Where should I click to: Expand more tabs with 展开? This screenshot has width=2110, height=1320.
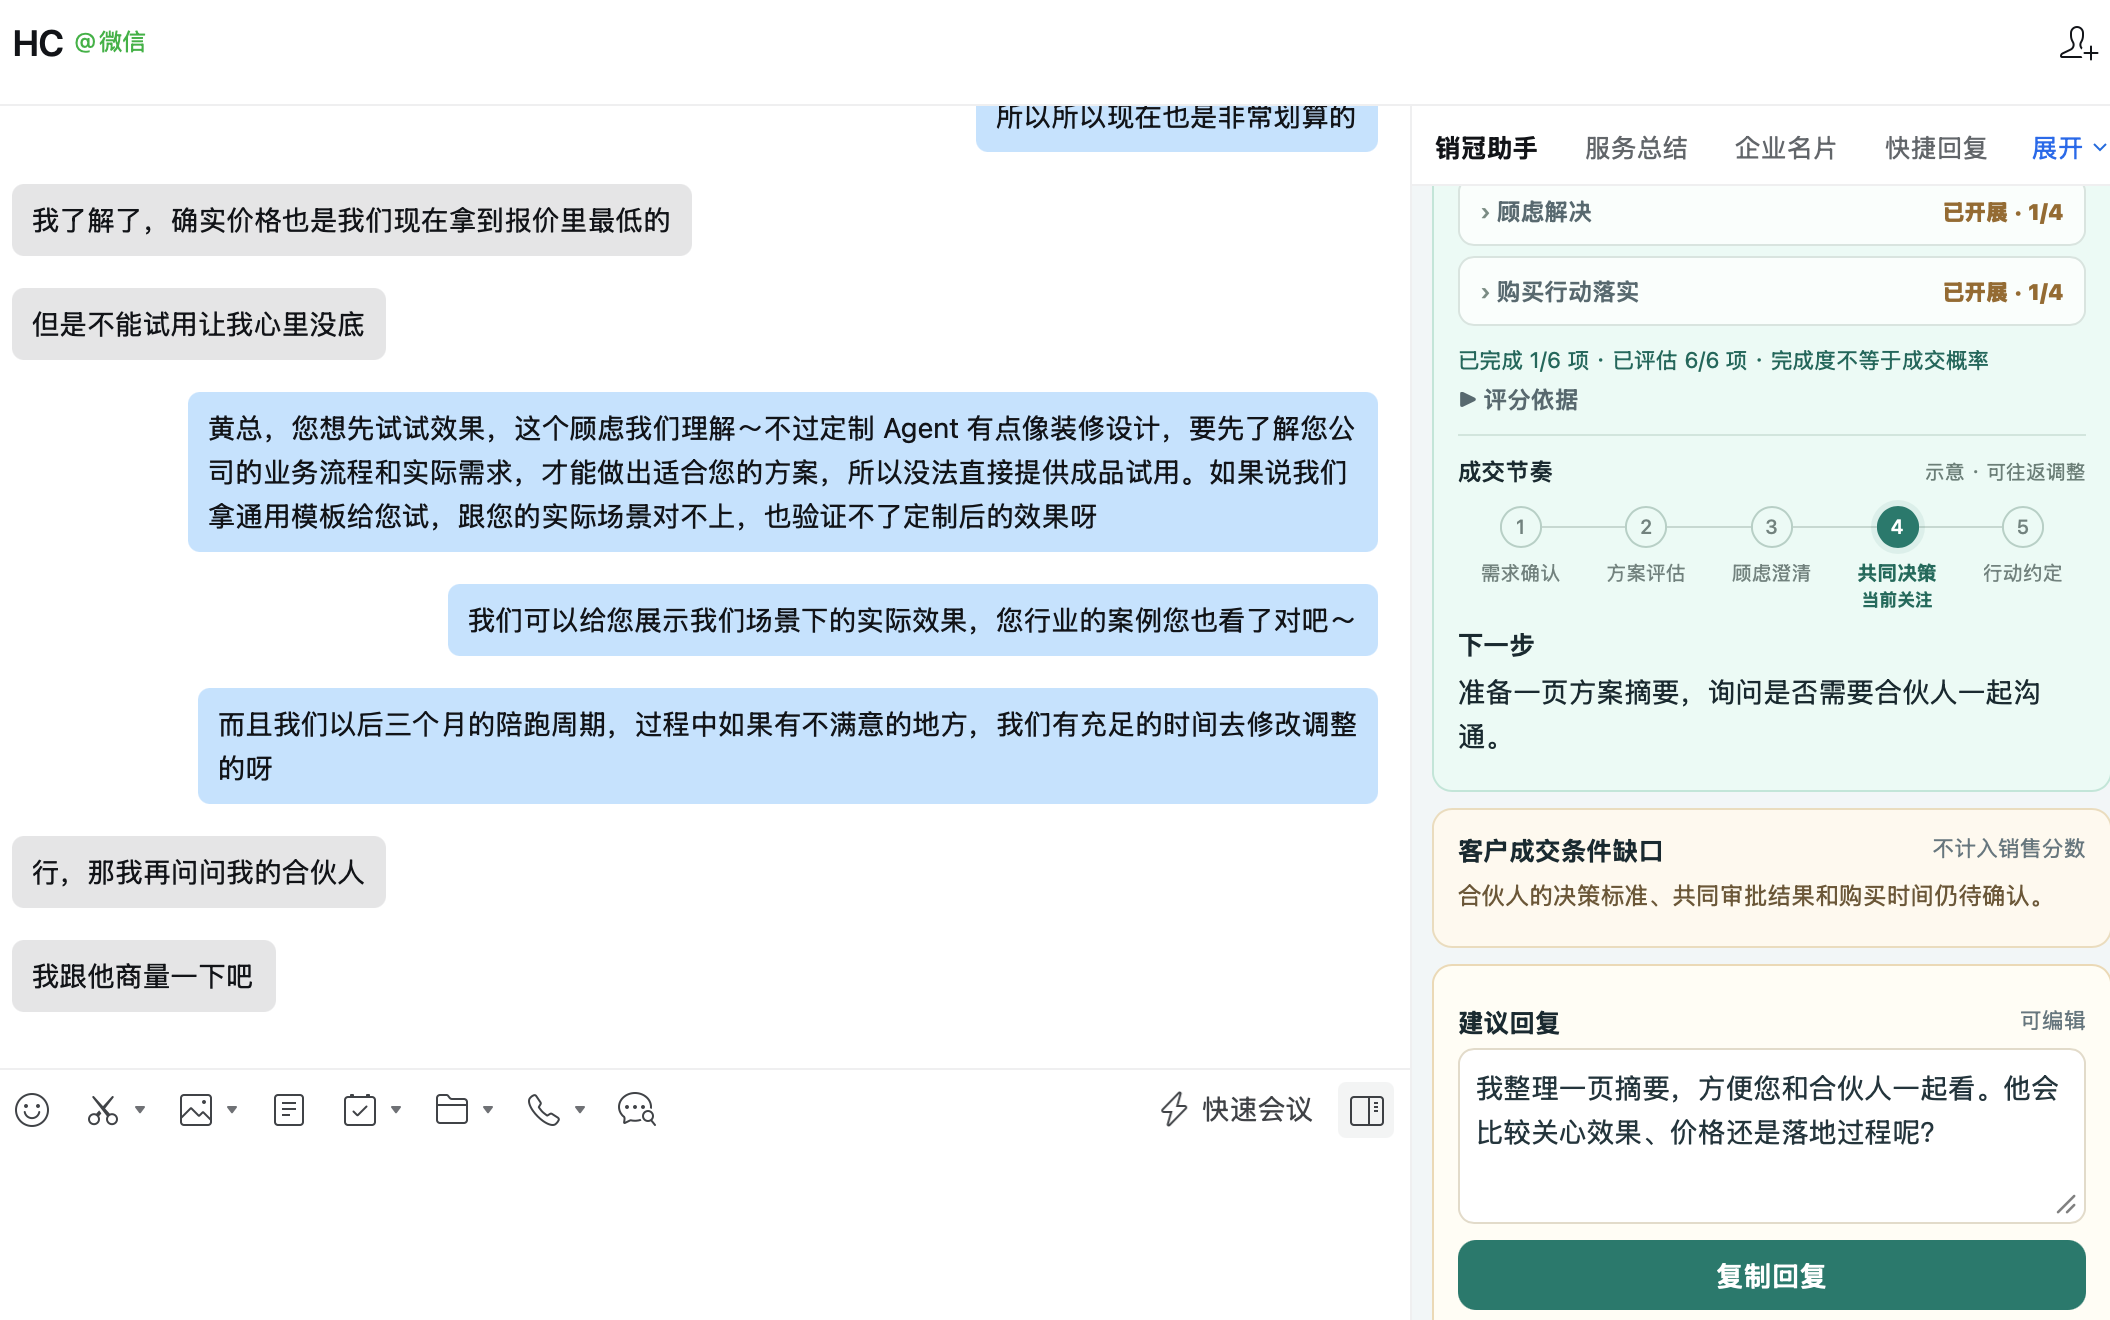(2068, 148)
